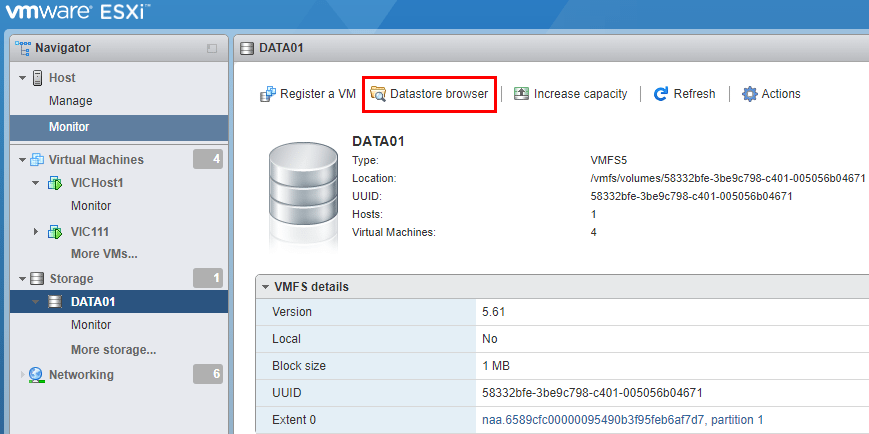Click the Virtual Machines count badge 4
869x434 pixels.
click(208, 160)
